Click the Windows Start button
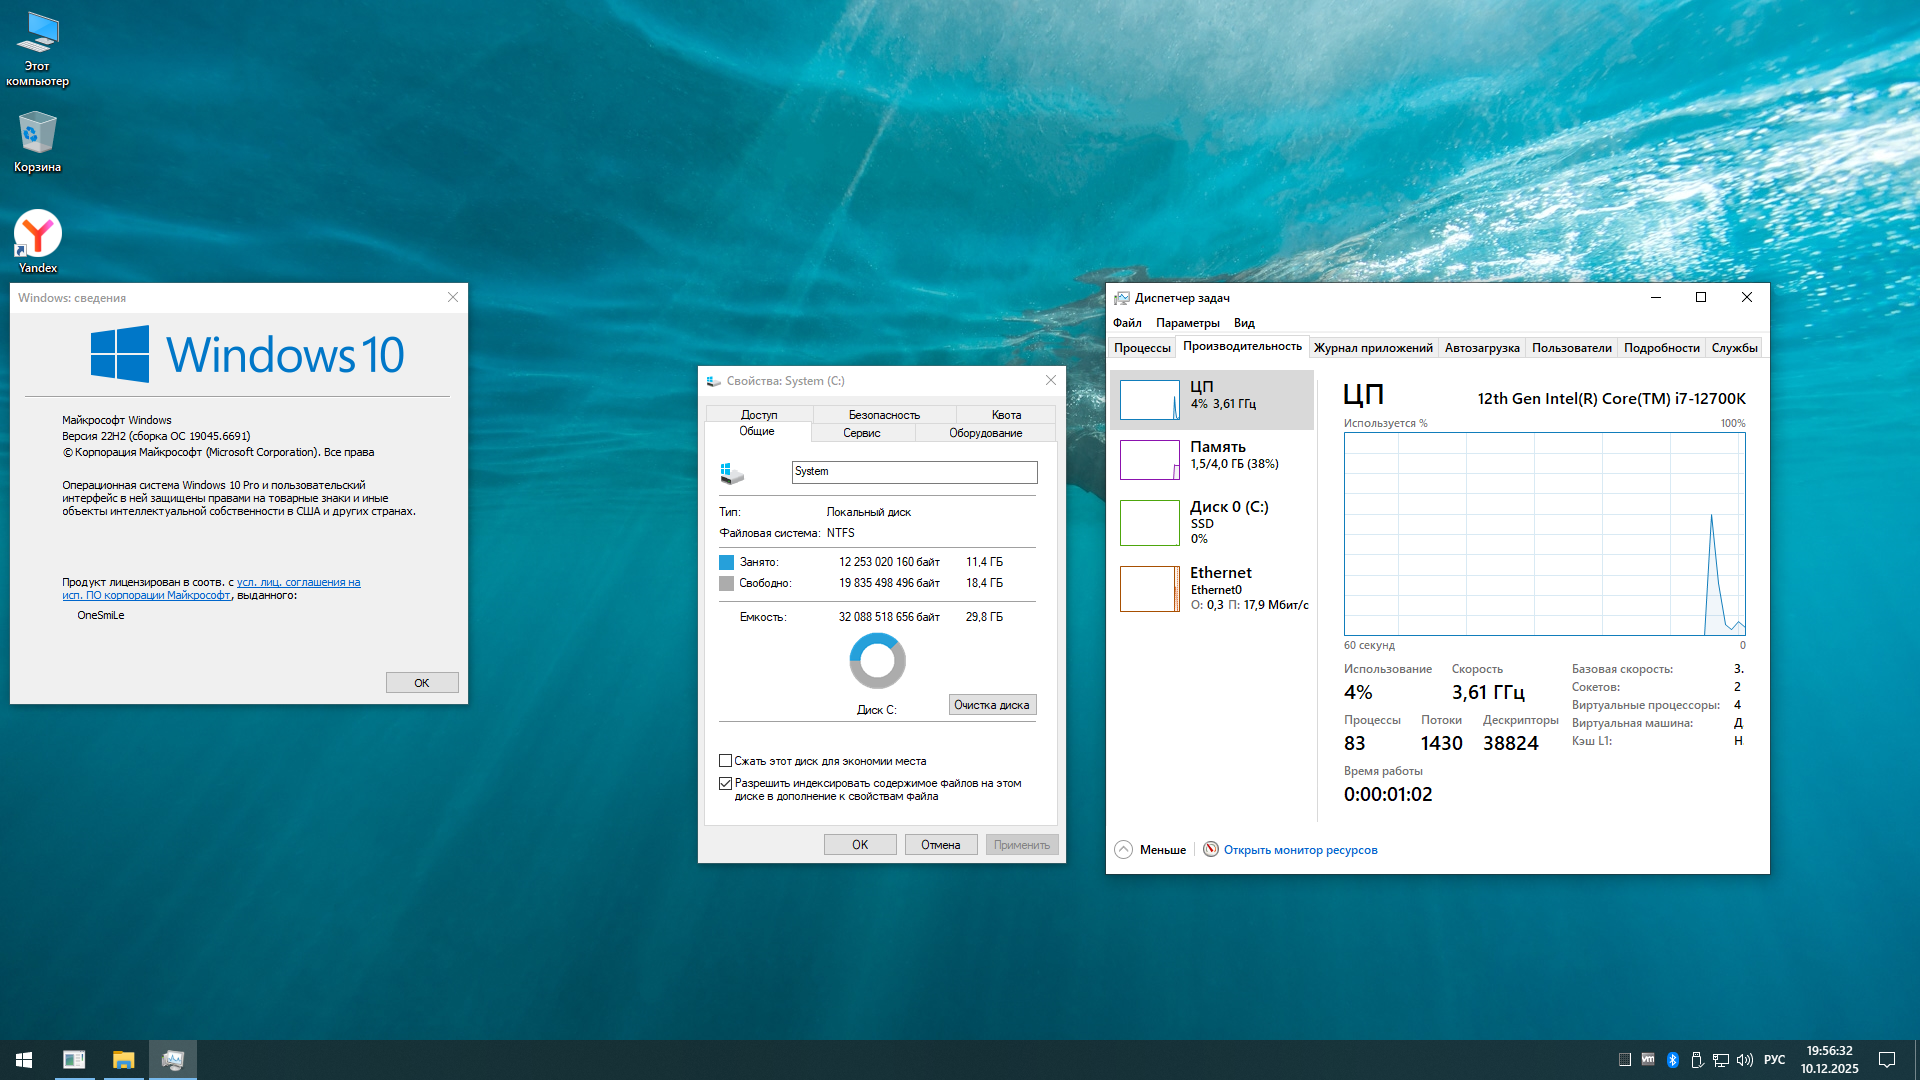 tap(24, 1059)
